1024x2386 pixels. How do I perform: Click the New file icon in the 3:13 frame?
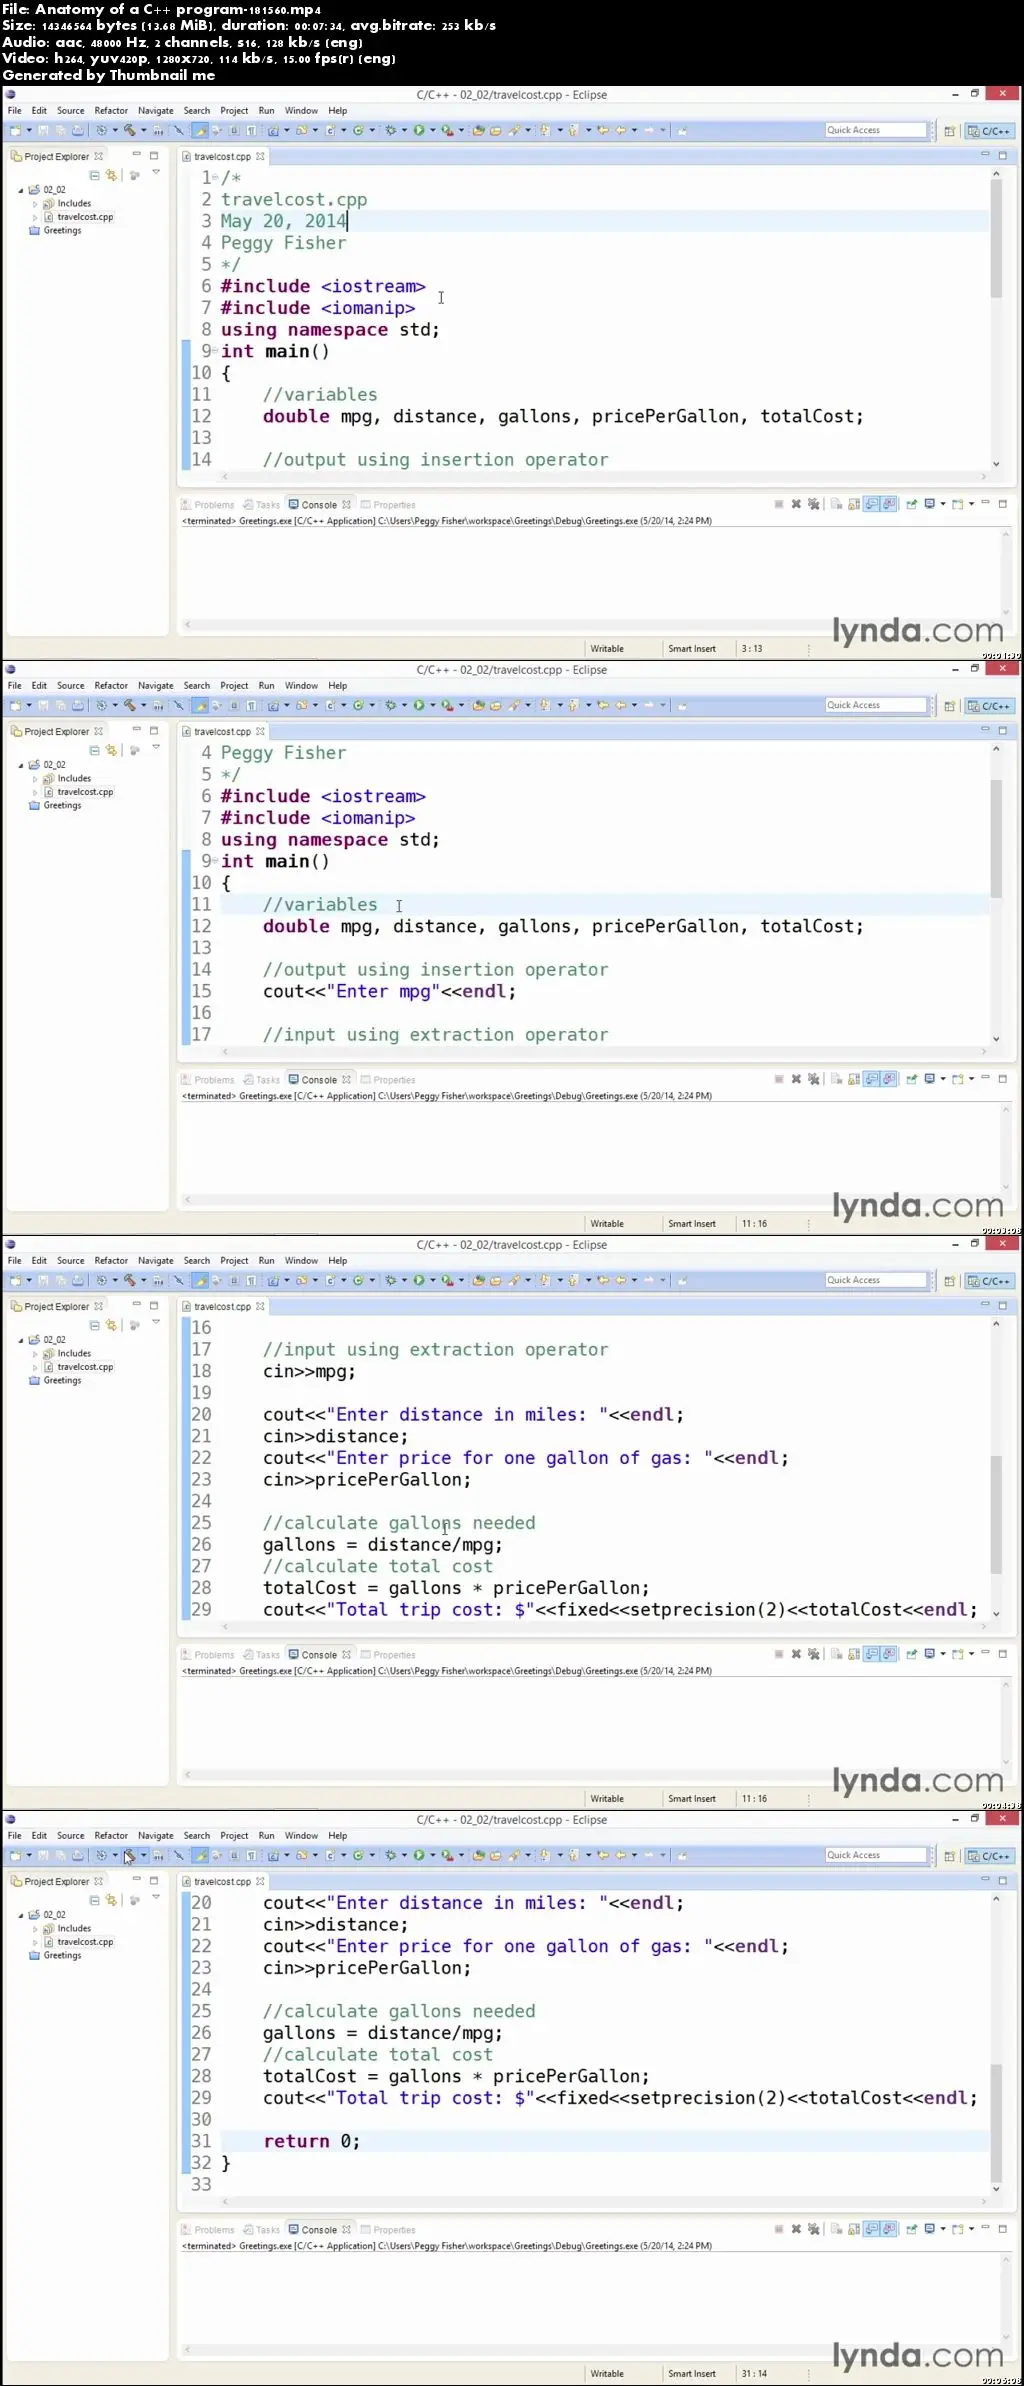[15, 130]
